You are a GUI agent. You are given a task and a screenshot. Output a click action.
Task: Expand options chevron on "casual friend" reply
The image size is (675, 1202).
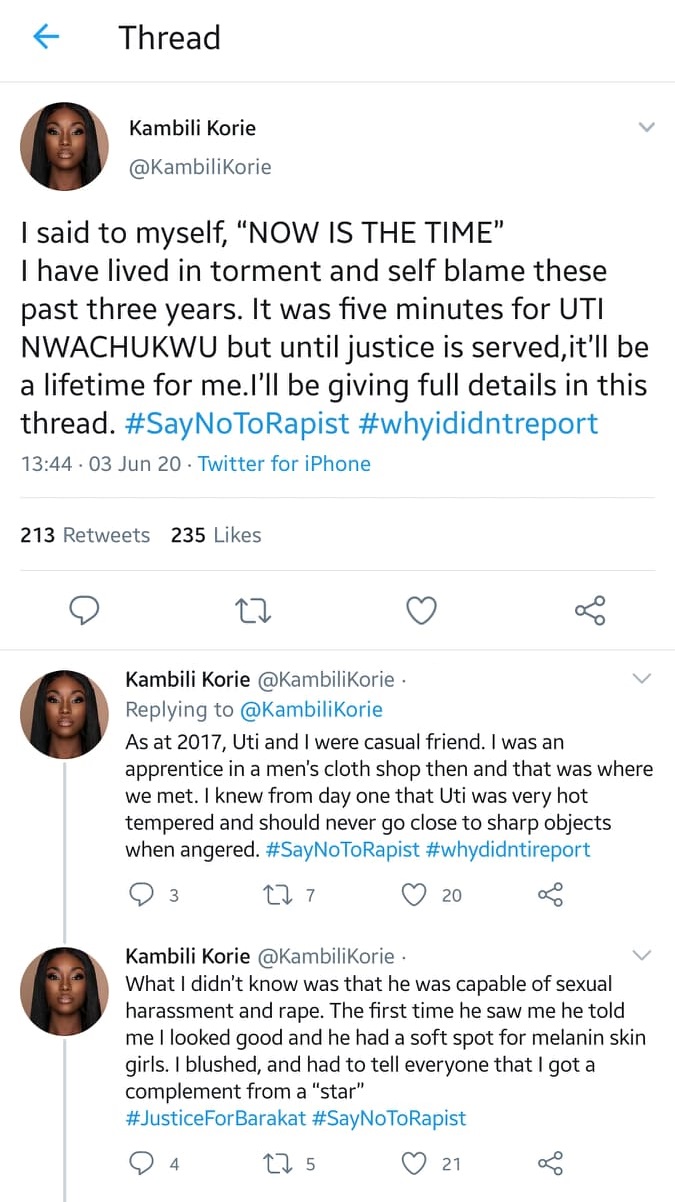click(643, 679)
